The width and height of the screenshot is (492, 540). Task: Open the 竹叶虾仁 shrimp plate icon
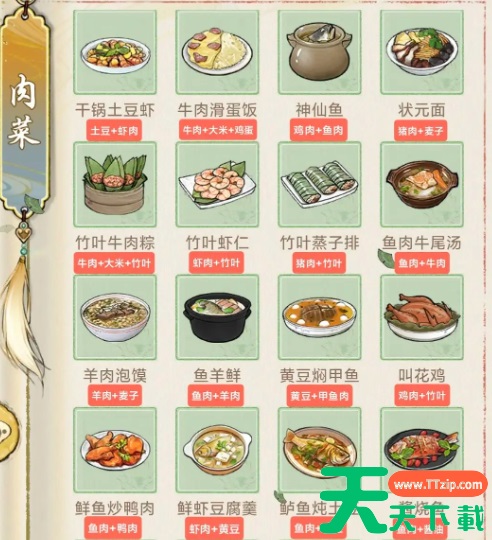[217, 184]
